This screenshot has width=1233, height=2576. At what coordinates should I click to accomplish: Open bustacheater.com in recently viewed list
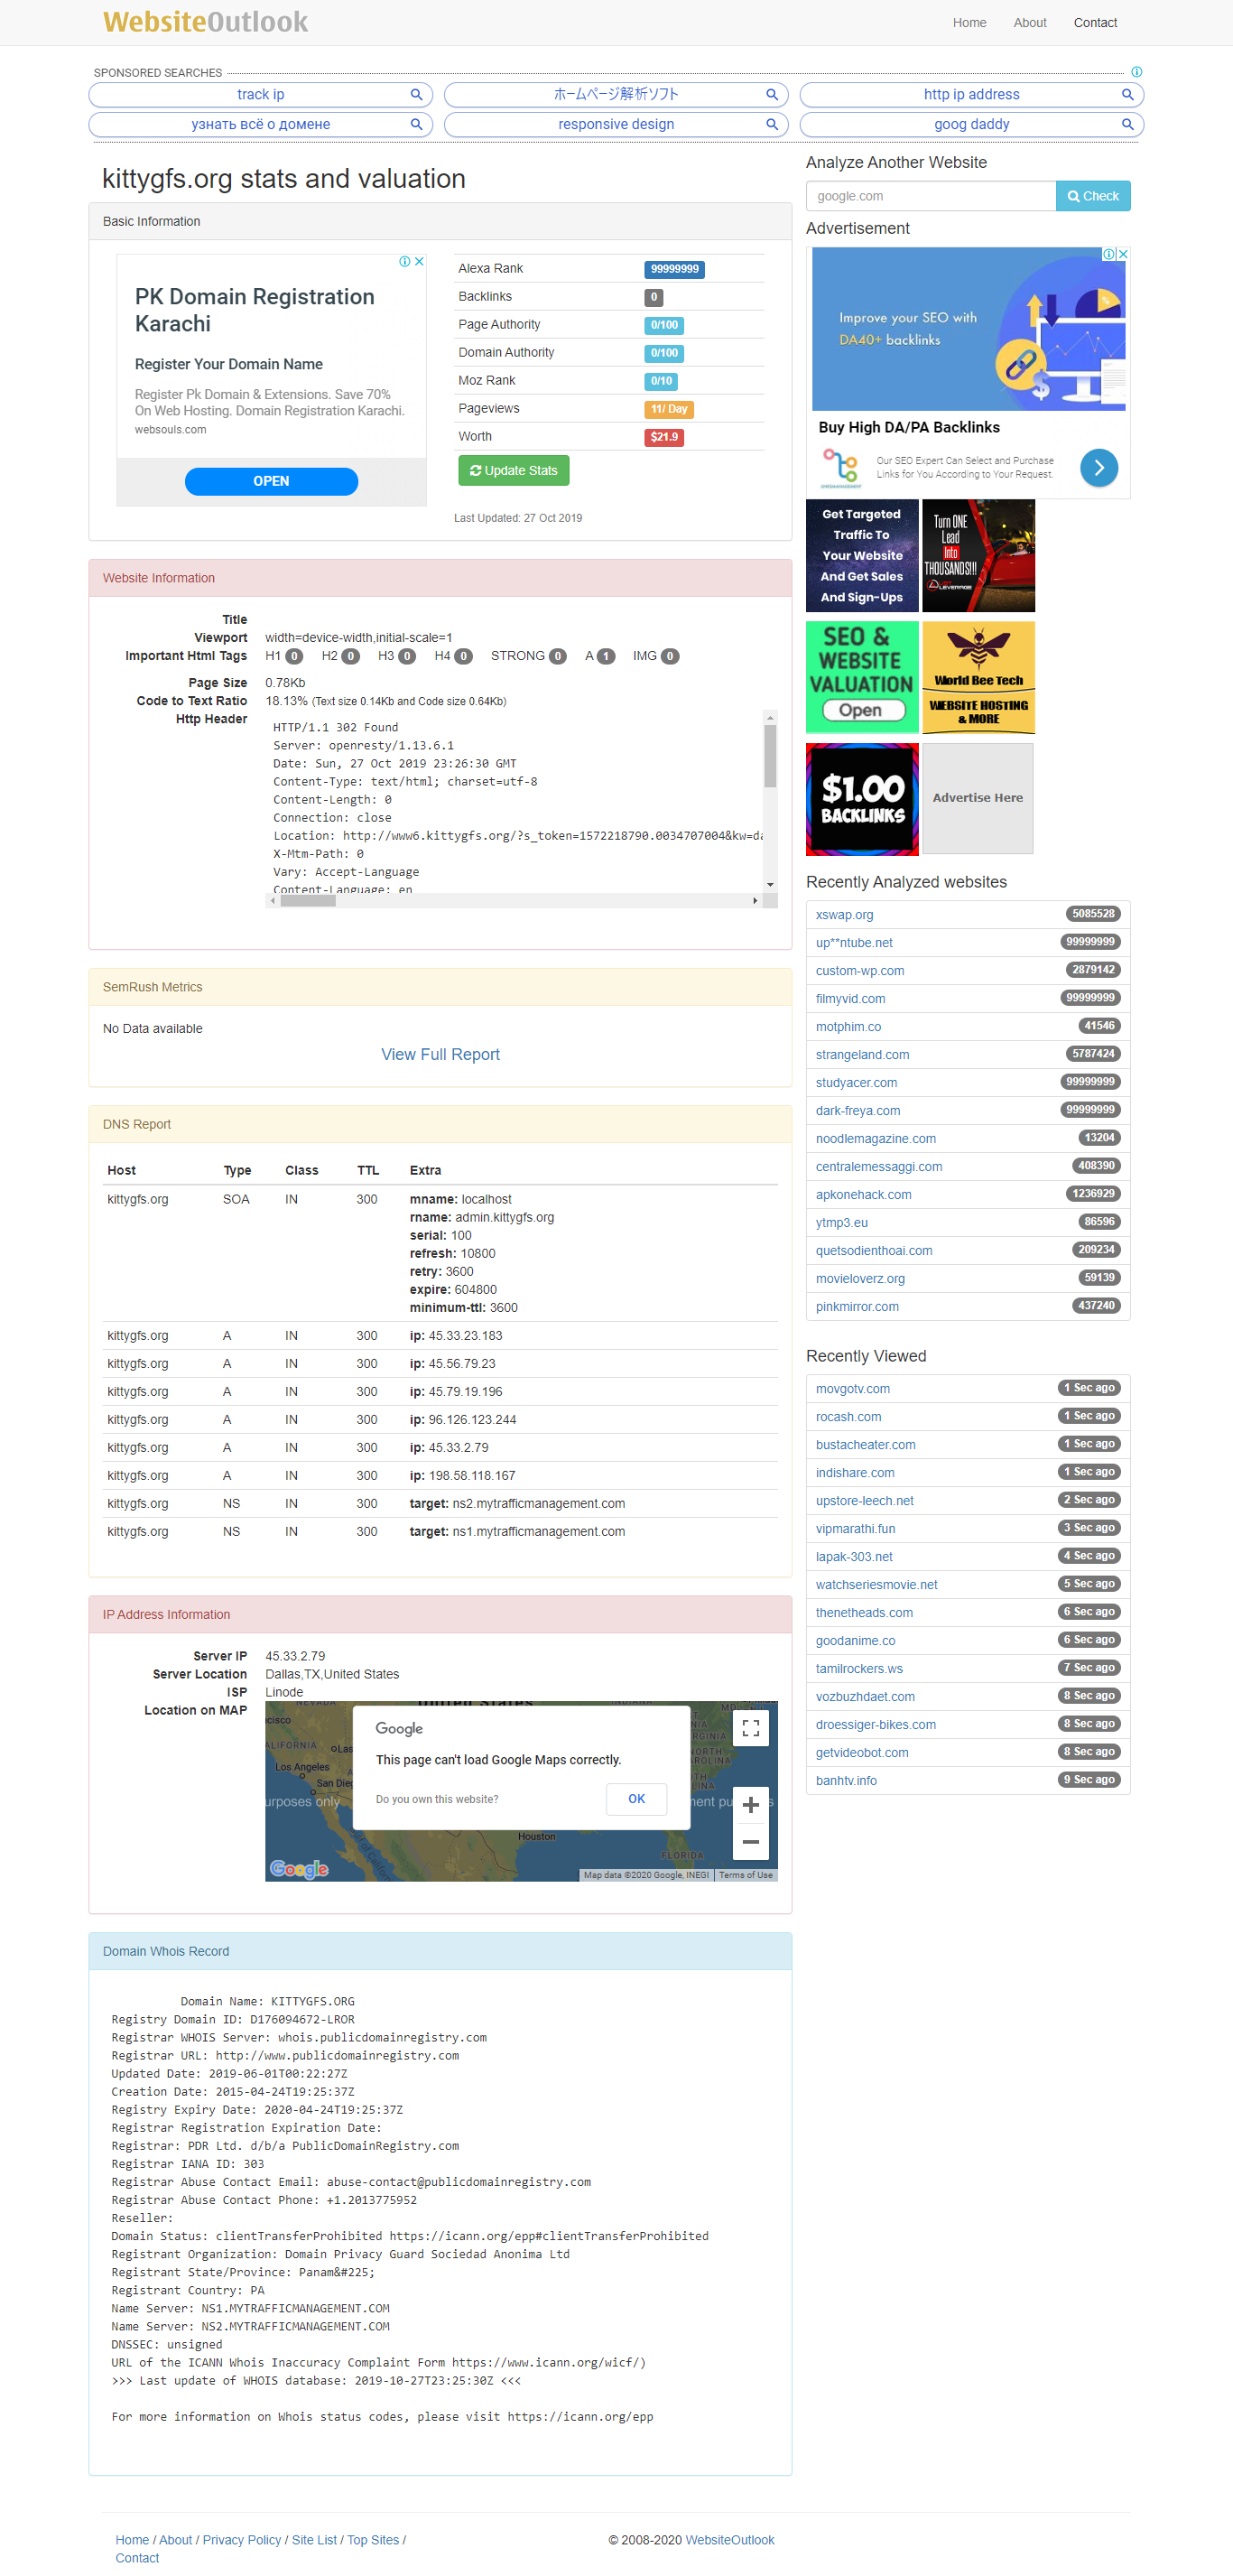click(865, 1445)
